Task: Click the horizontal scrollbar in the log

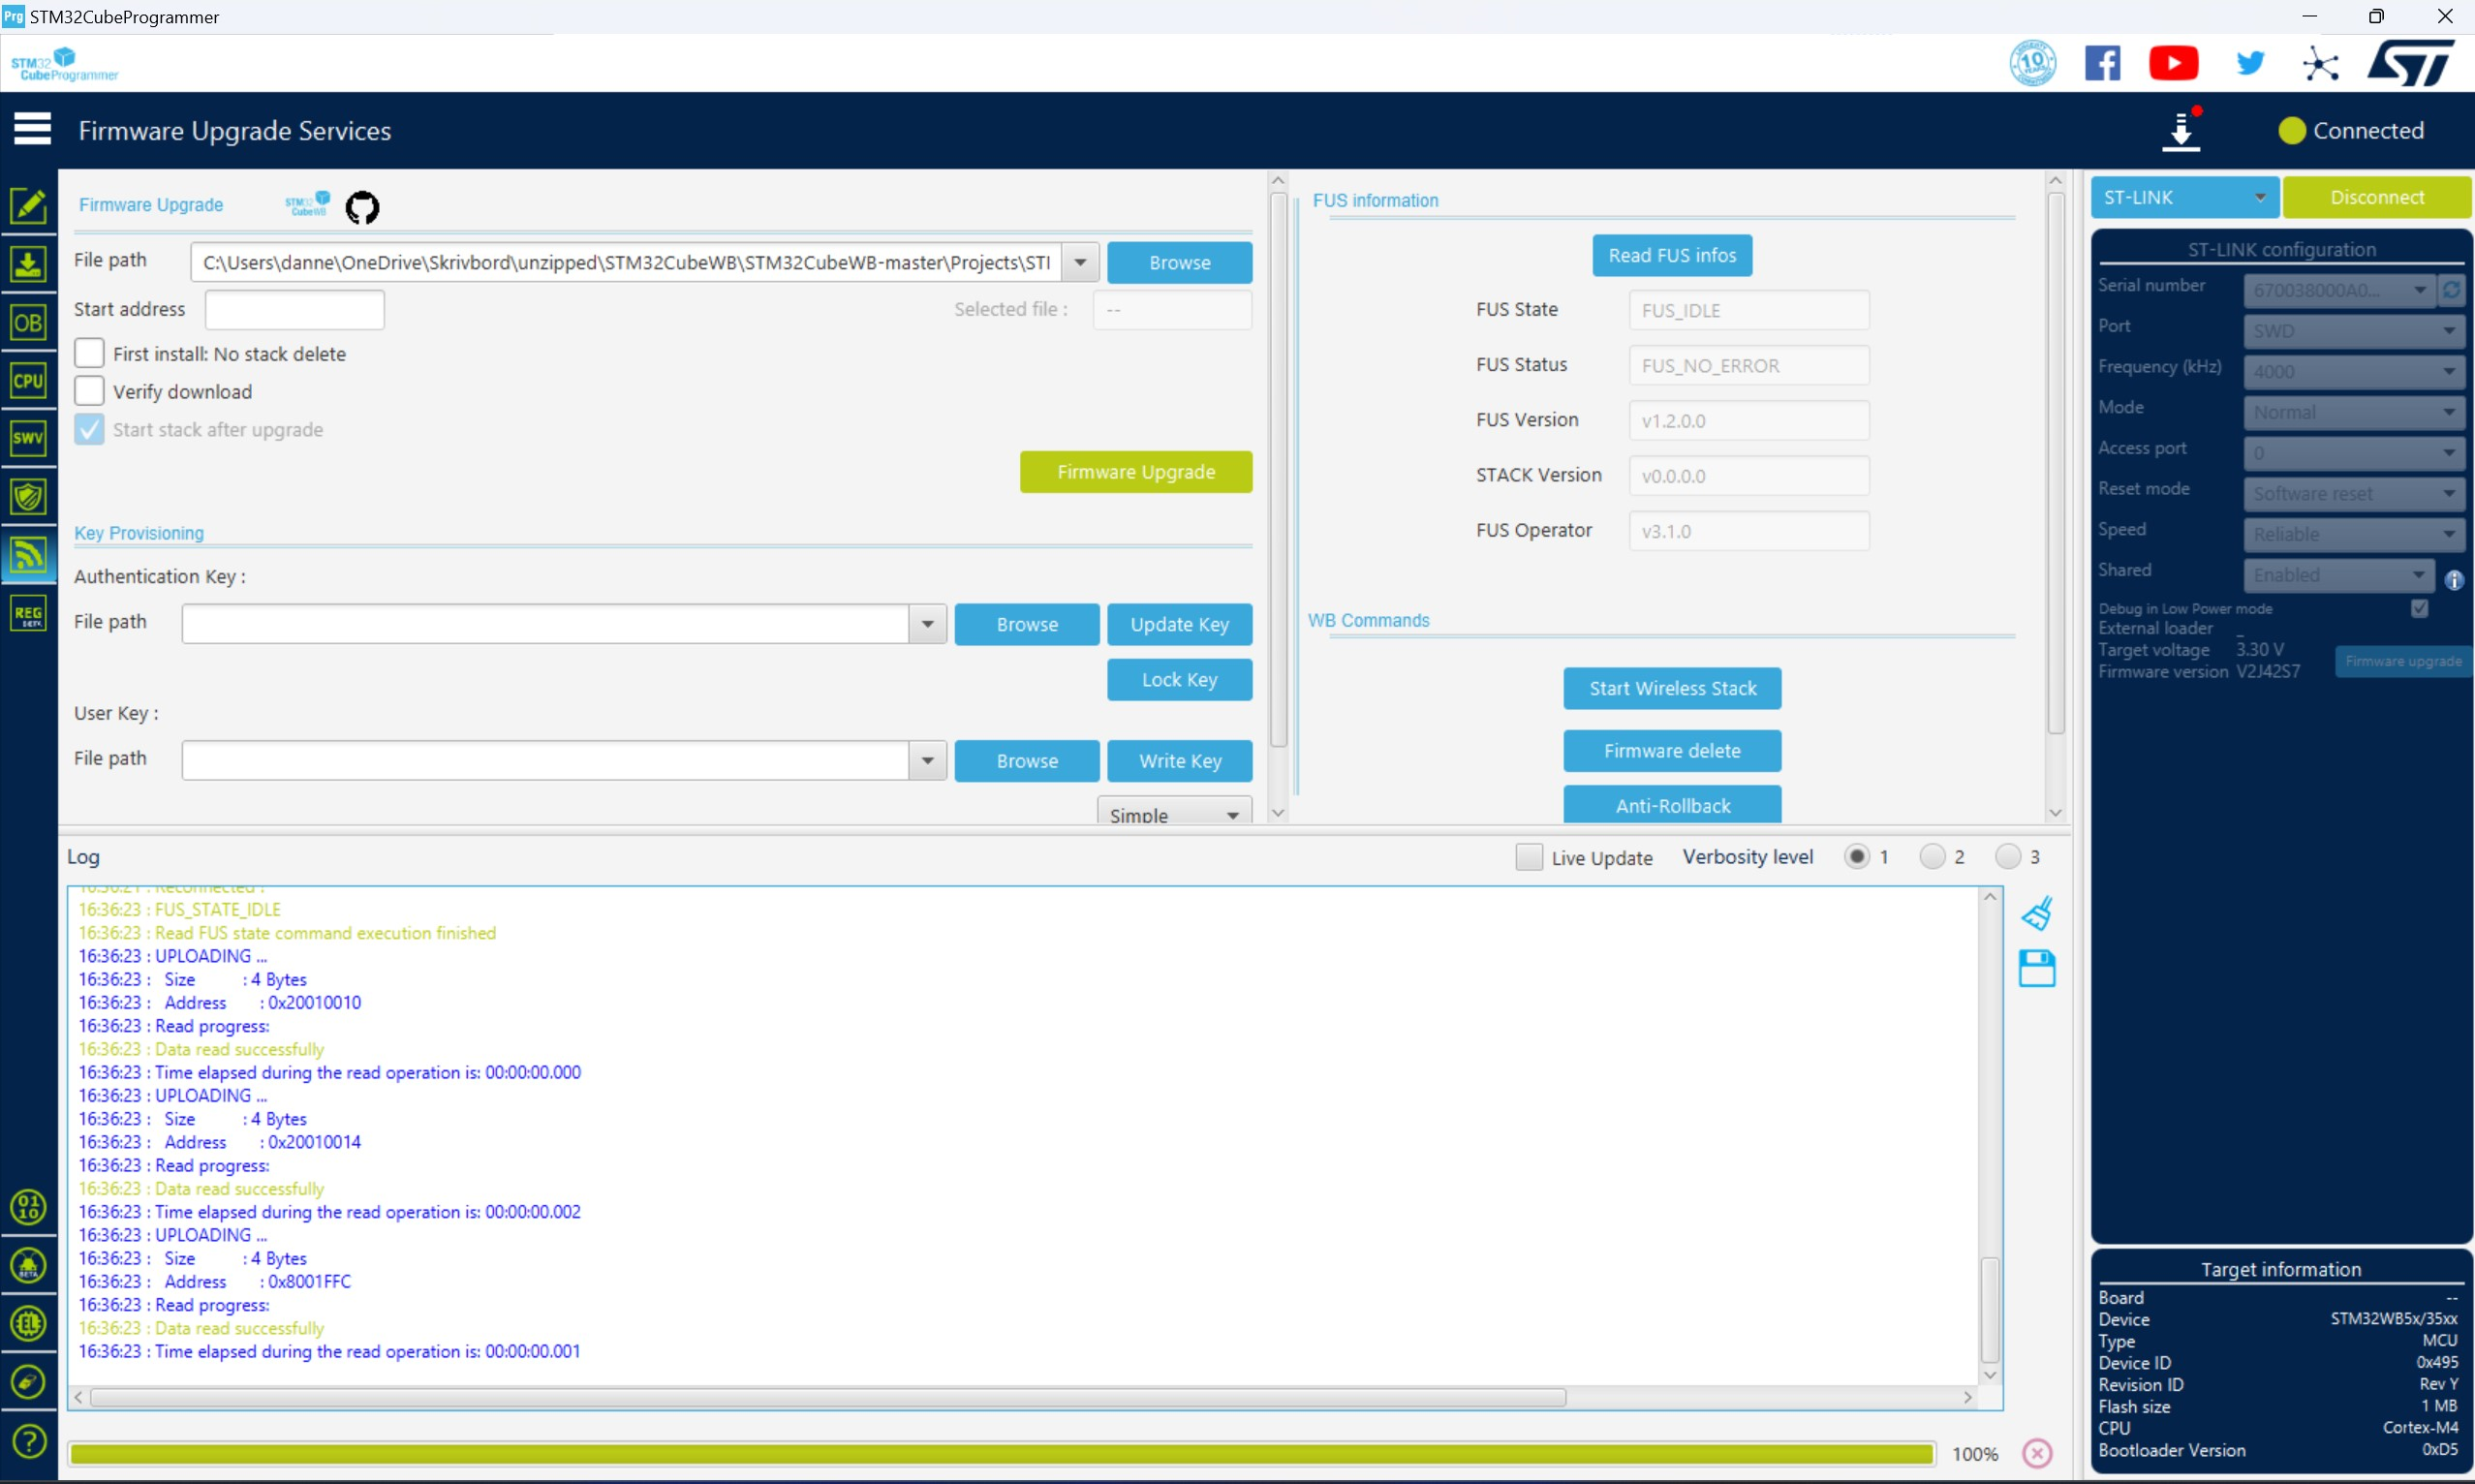Action: point(827,1397)
